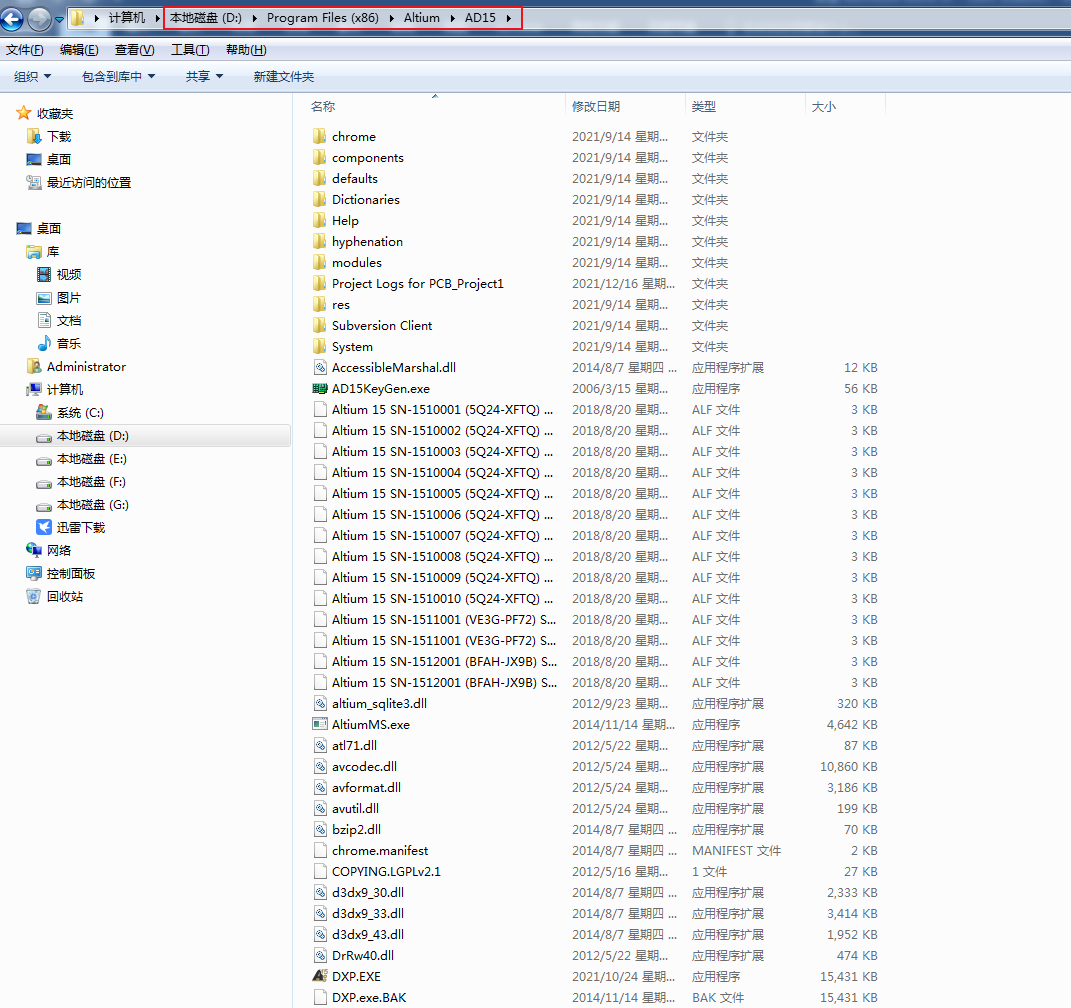Expand the arrow after 计算机 breadcrumb
The image size is (1071, 1008).
[157, 18]
